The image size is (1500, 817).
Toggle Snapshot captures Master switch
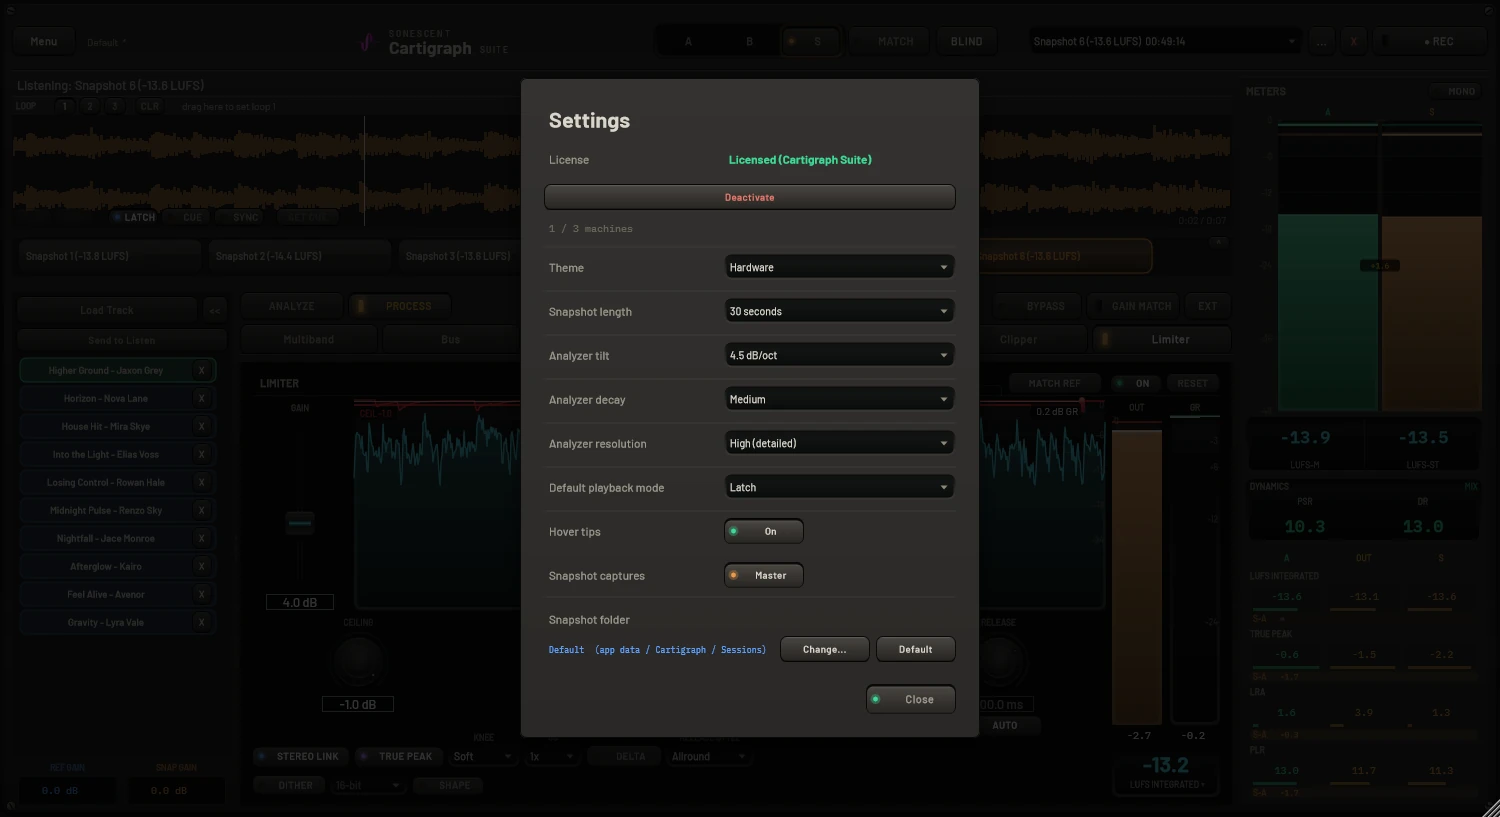pyautogui.click(x=764, y=575)
